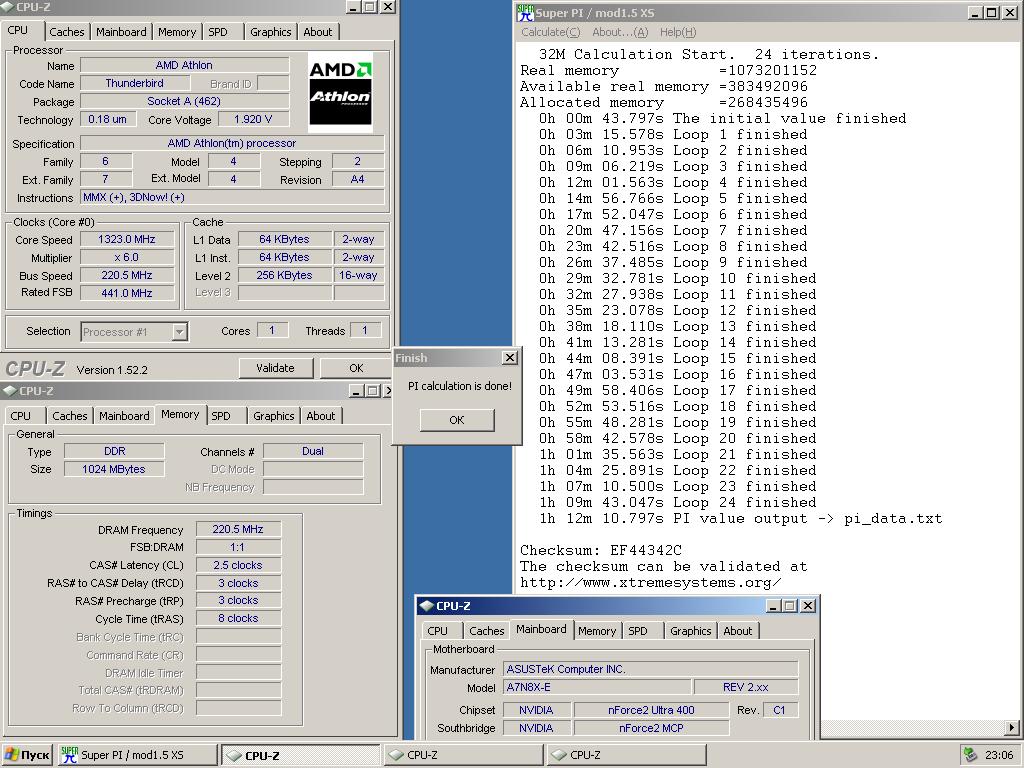The image size is (1024, 768).
Task: Click the DRAM Frequency value 220.5 MHz
Action: [238, 530]
